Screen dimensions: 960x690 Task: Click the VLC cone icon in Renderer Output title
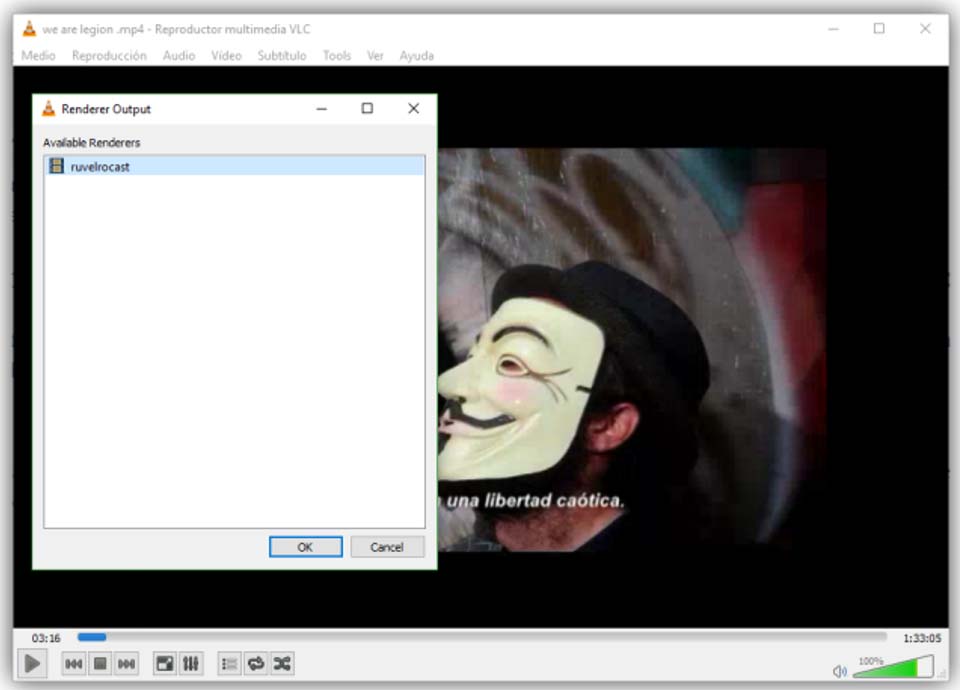click(48, 109)
